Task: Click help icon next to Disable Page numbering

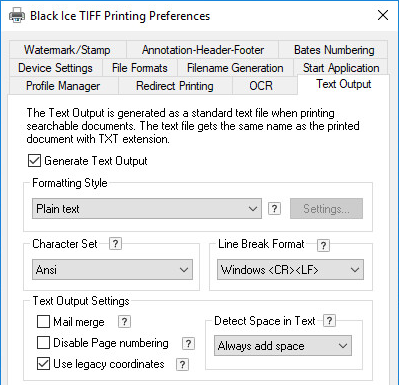Action: 188,343
